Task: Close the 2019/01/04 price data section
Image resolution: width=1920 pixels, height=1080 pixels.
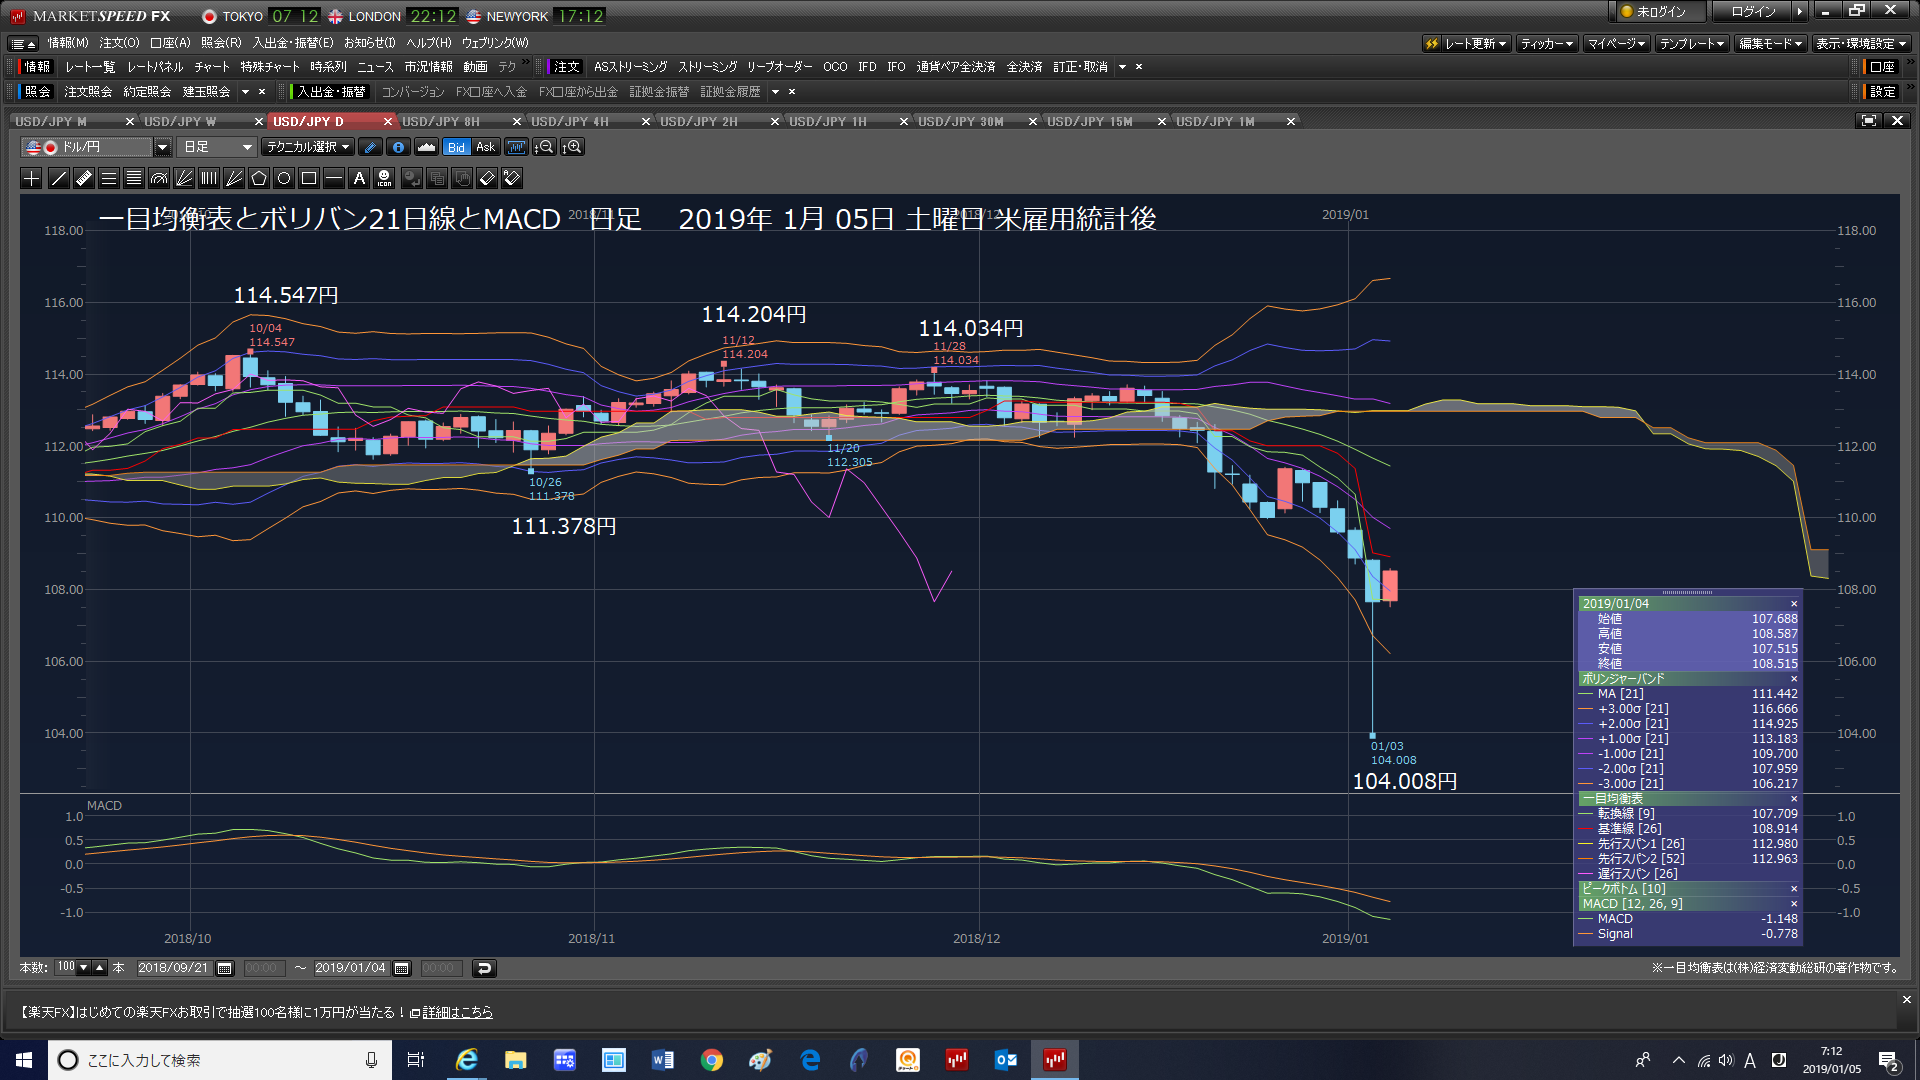Action: tap(1794, 604)
